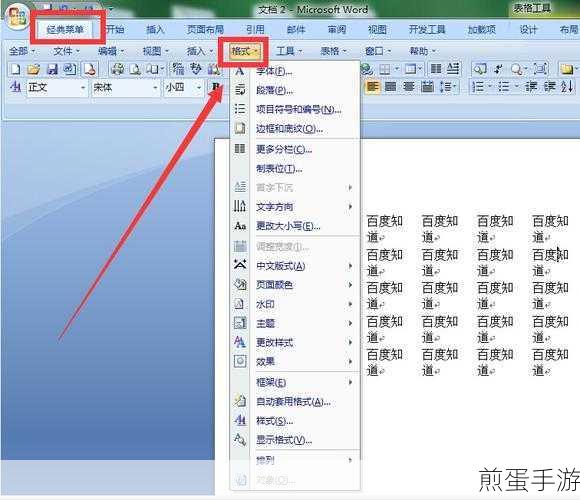Open the 文件 classic menu dropdown

click(x=67, y=51)
